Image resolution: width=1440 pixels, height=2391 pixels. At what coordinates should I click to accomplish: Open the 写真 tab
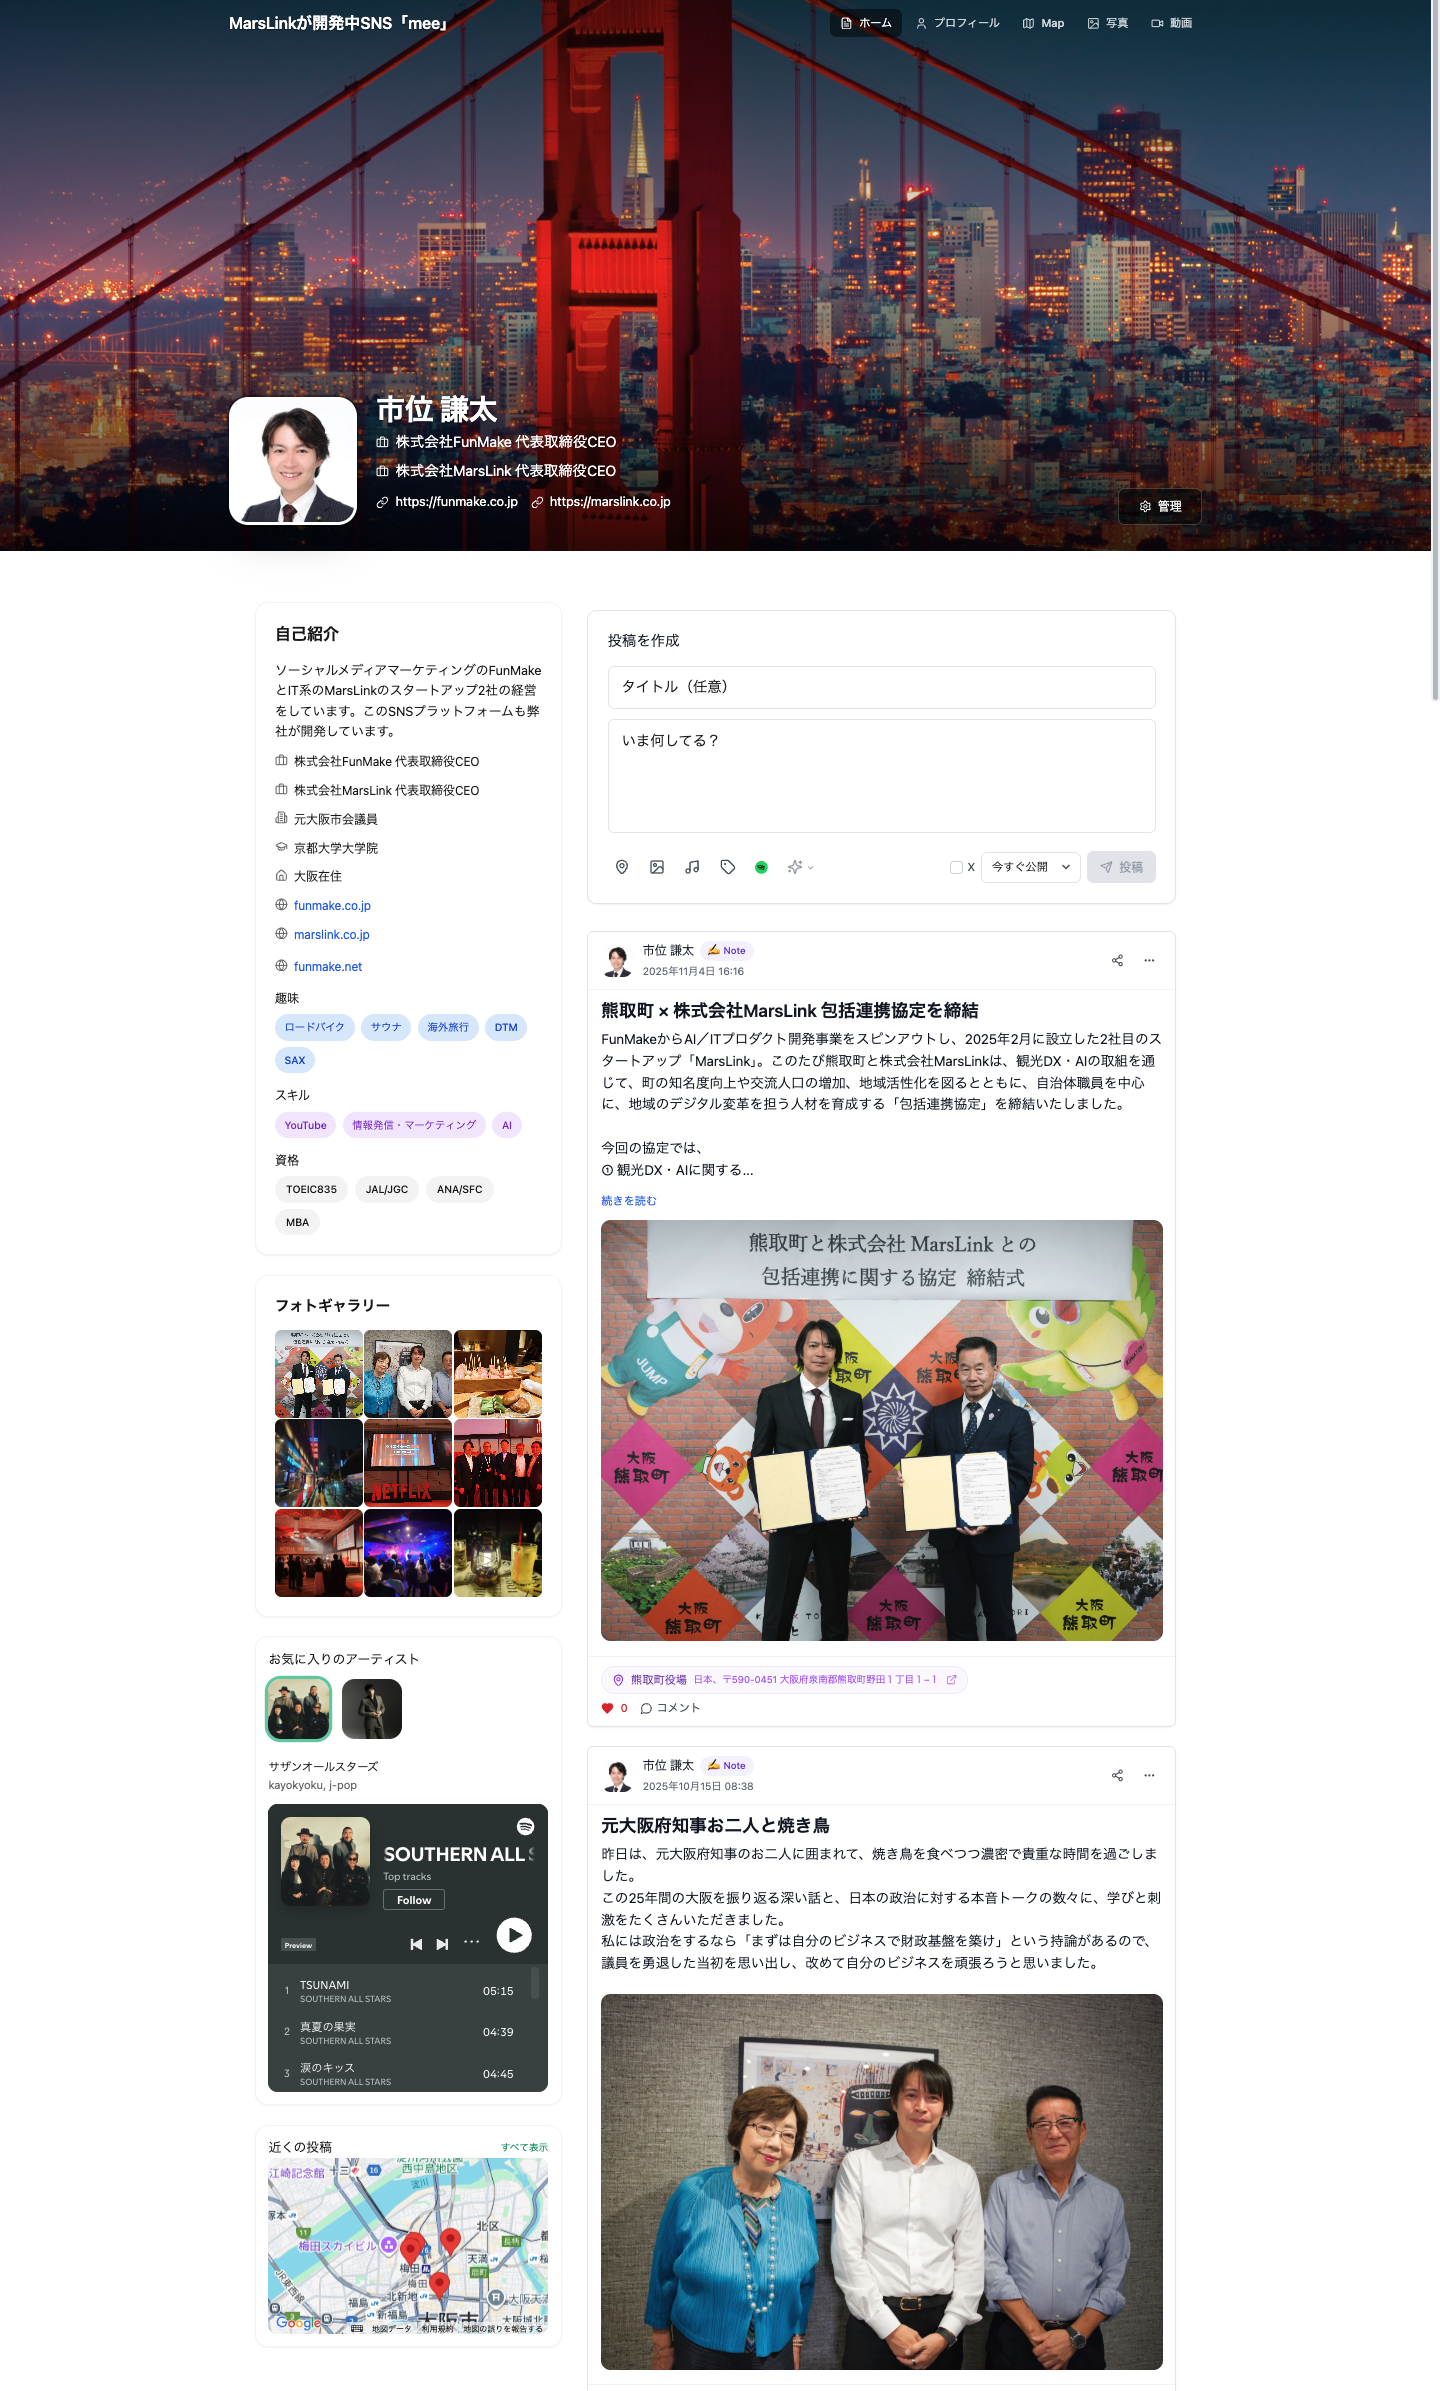pyautogui.click(x=1108, y=23)
